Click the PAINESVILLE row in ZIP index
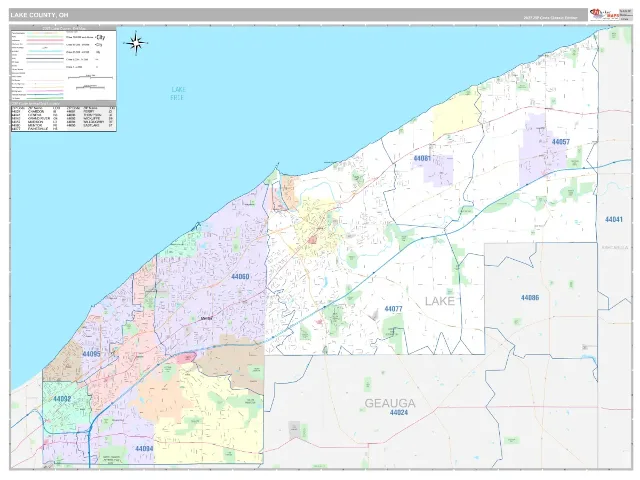Screen dimensions: 640x480 click(36, 129)
